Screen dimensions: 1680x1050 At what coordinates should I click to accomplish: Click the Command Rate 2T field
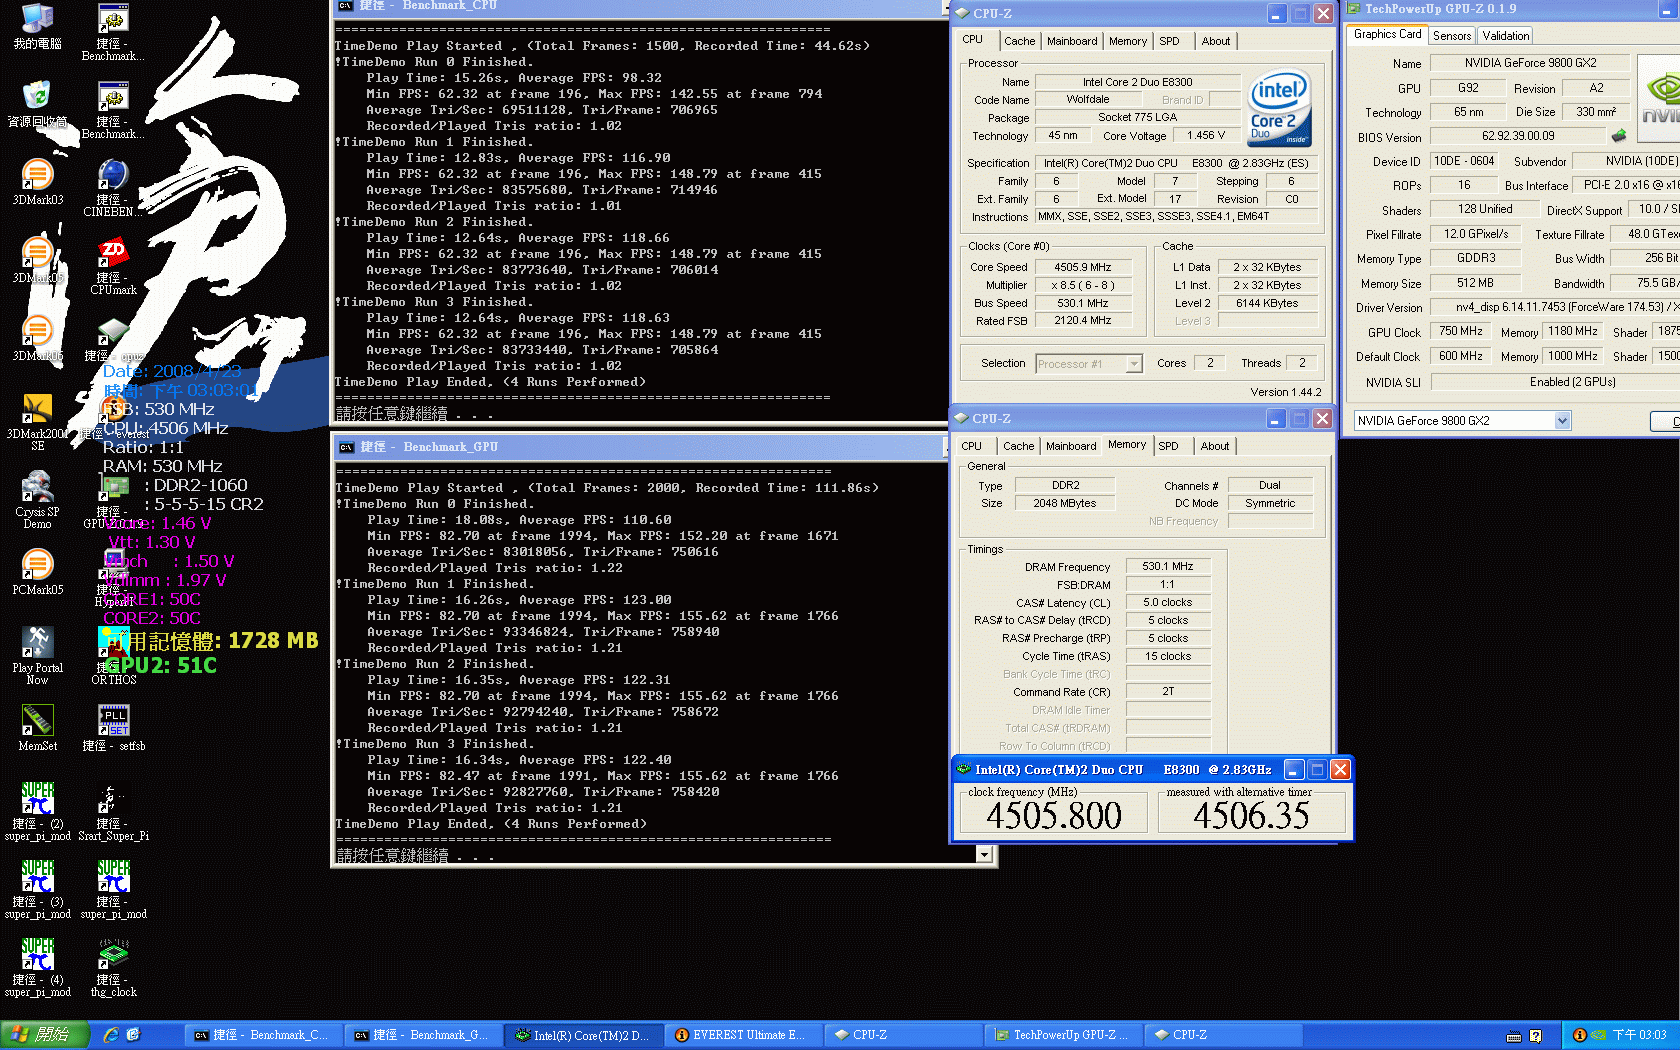pos(1168,691)
